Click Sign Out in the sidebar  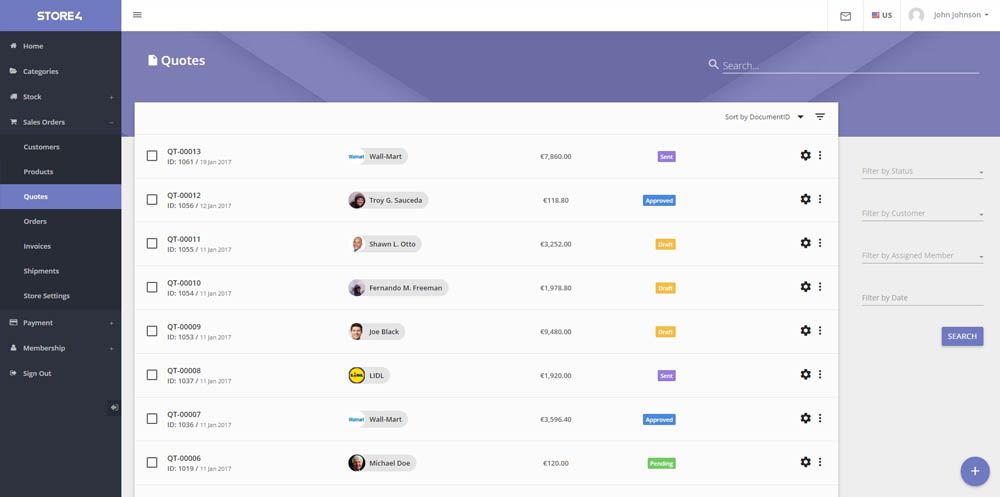point(61,373)
